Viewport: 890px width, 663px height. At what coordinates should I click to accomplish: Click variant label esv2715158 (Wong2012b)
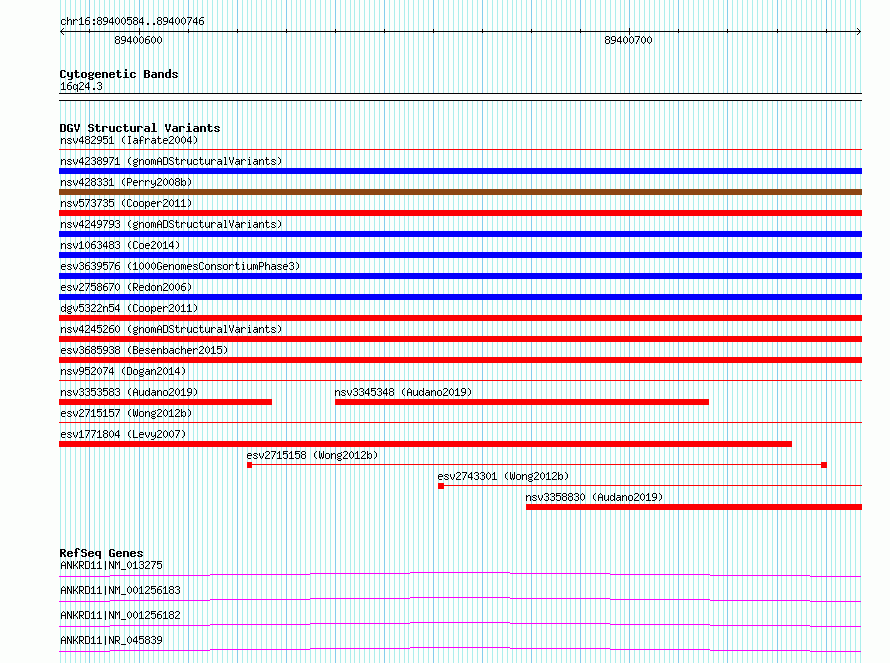pyautogui.click(x=312, y=455)
